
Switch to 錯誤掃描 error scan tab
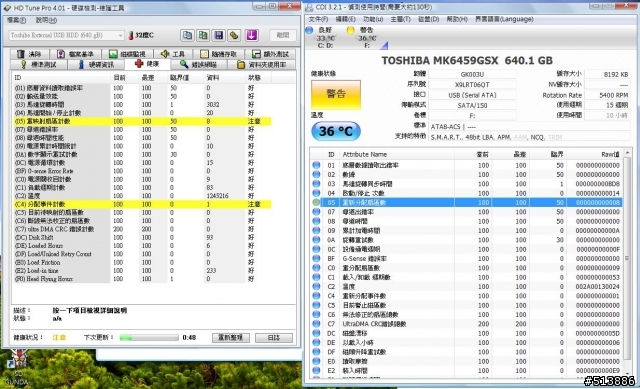(x=198, y=64)
